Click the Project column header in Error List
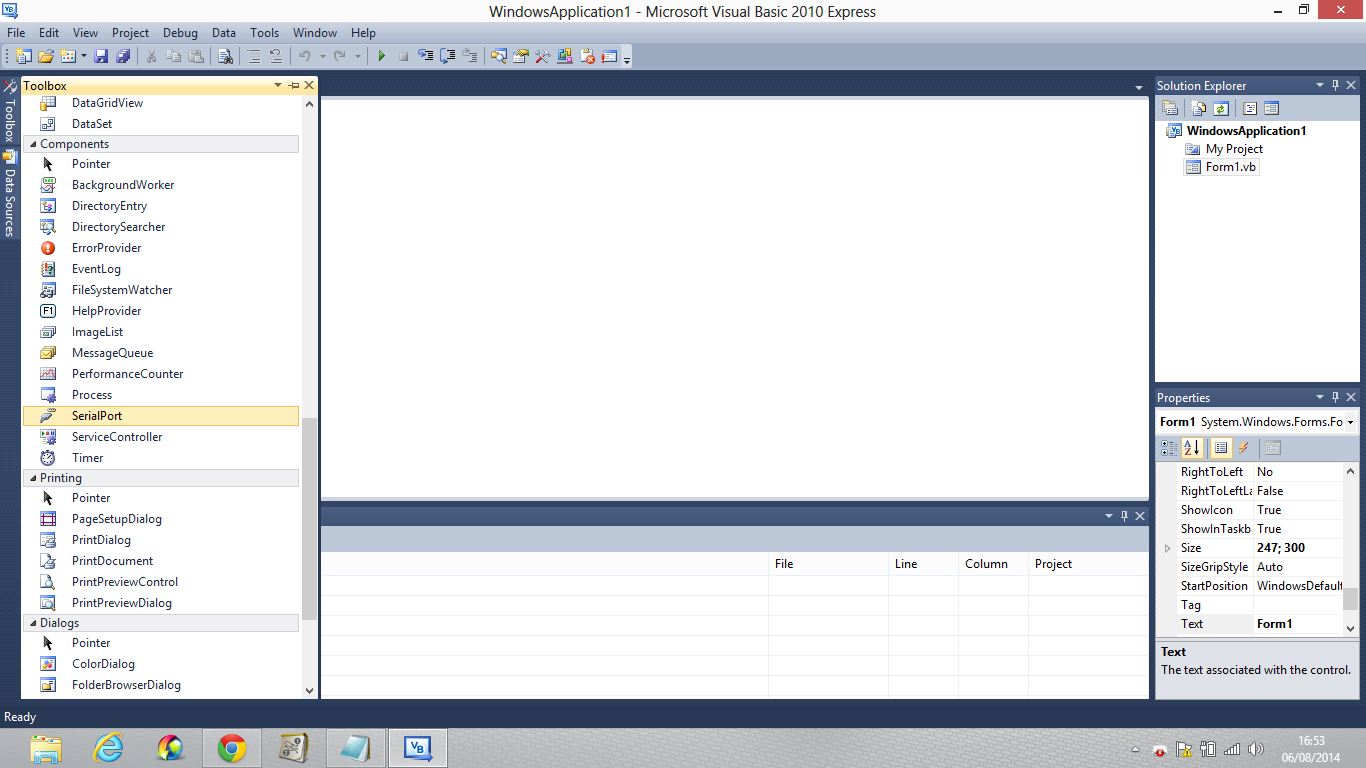This screenshot has width=1366, height=768. (x=1088, y=564)
